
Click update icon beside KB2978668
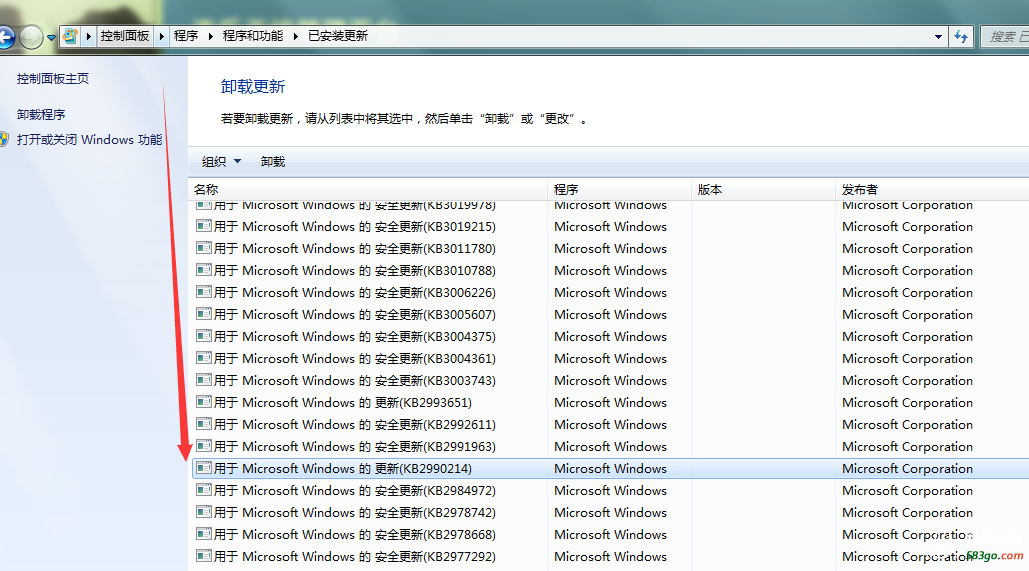point(203,534)
